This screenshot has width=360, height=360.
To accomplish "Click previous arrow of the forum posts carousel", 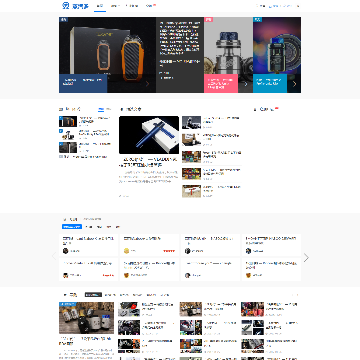I will (54, 256).
